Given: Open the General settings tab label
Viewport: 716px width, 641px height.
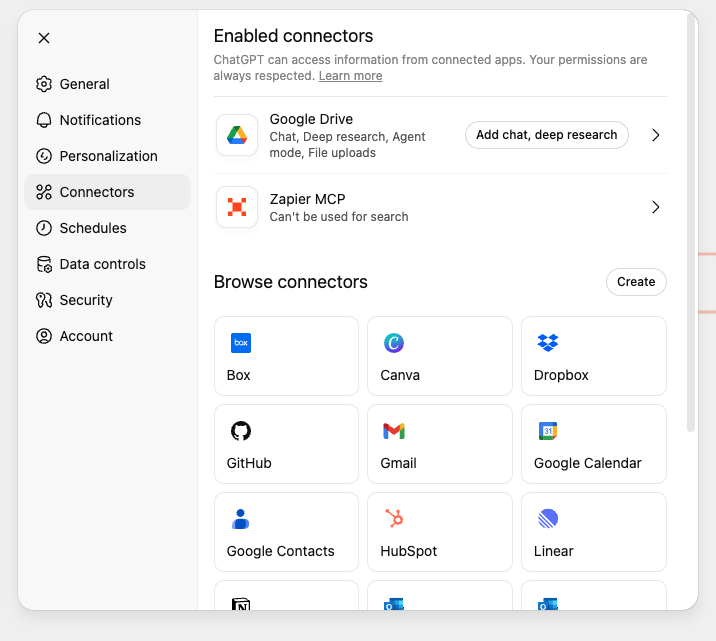Looking at the screenshot, I should tap(84, 84).
